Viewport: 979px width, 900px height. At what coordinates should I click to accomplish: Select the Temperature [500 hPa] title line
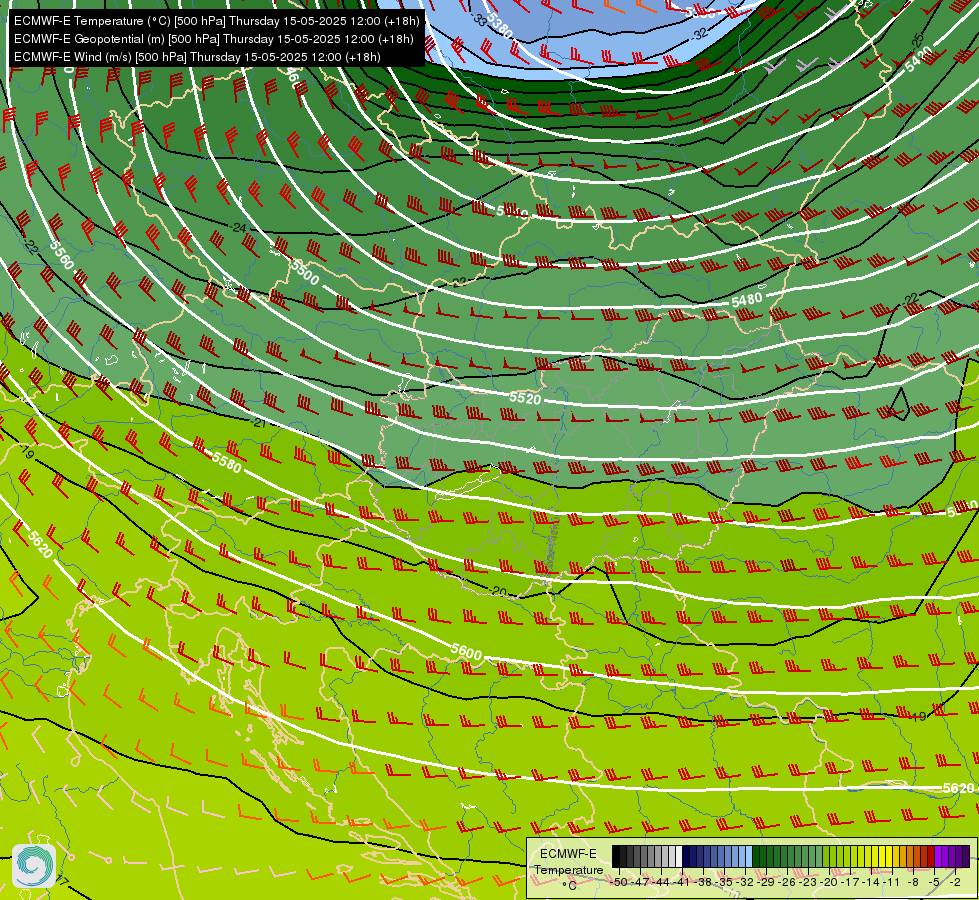(x=217, y=21)
